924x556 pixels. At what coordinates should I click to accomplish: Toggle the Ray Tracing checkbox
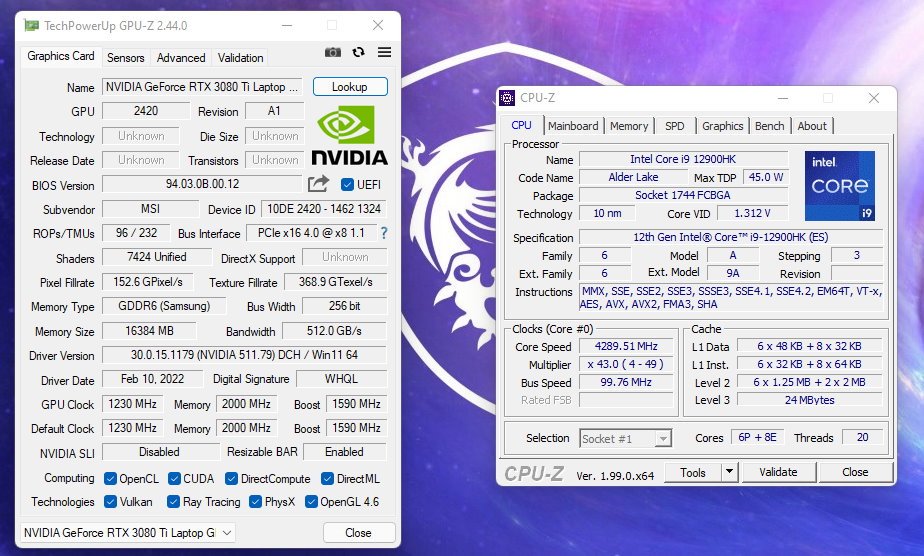tap(173, 501)
